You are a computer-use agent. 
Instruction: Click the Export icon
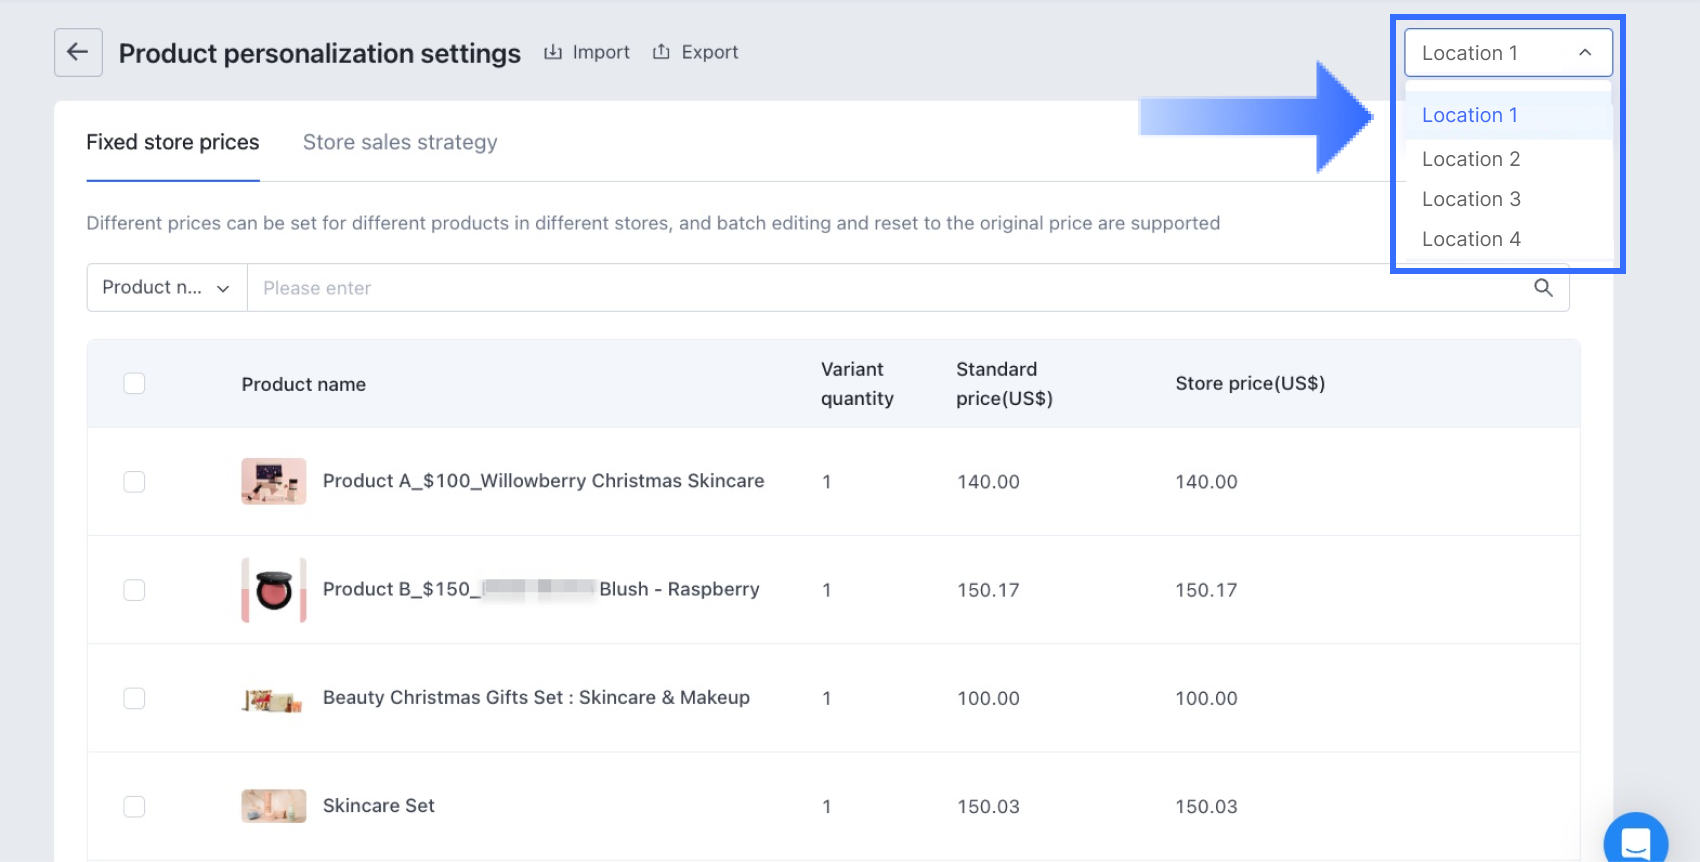[661, 52]
